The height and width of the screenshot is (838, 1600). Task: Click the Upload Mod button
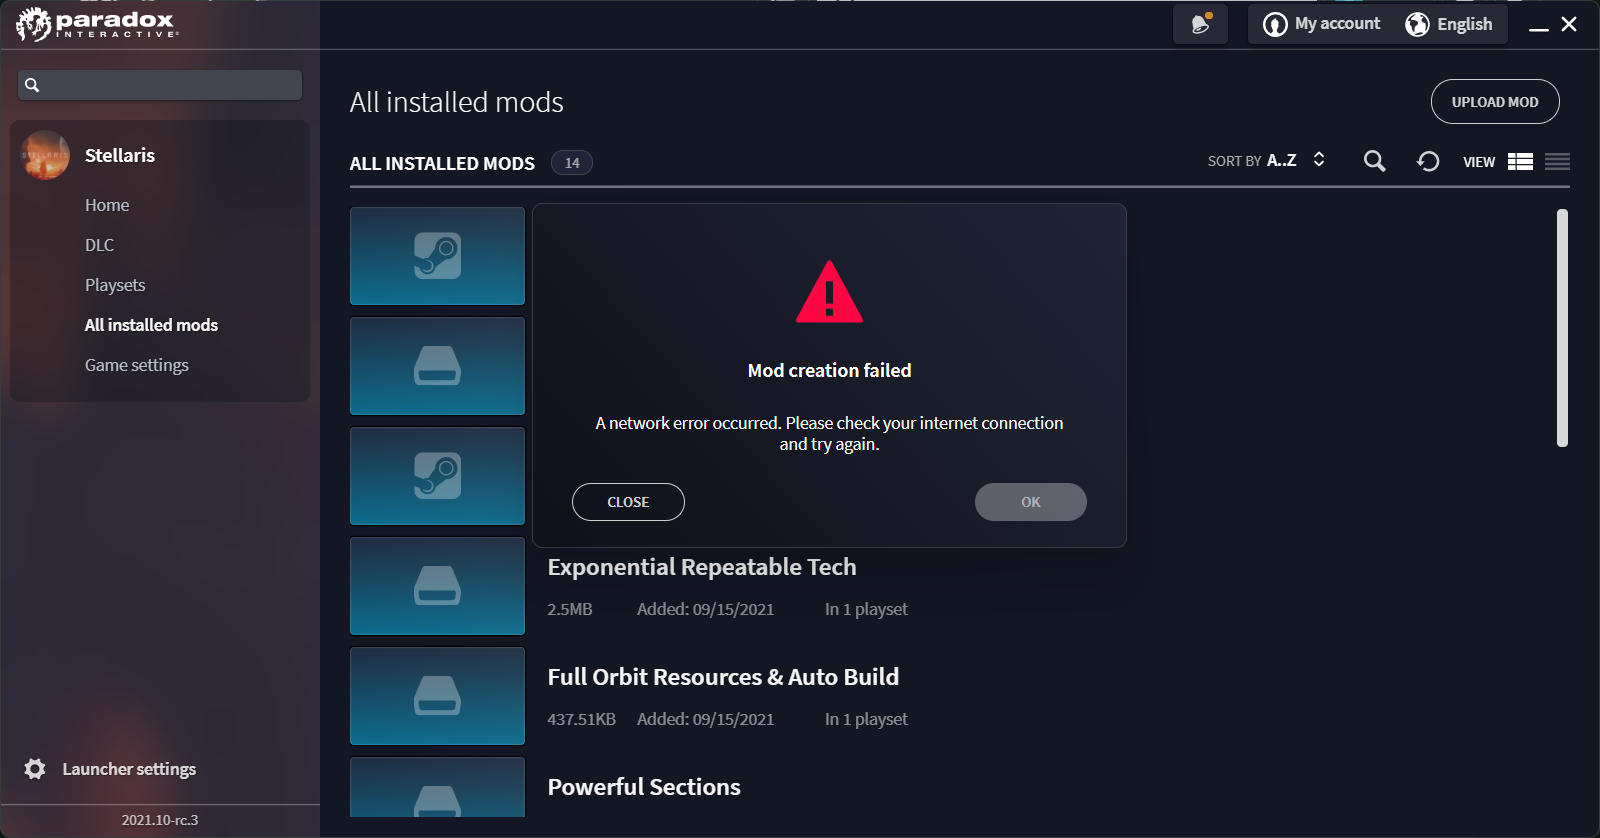[1495, 102]
